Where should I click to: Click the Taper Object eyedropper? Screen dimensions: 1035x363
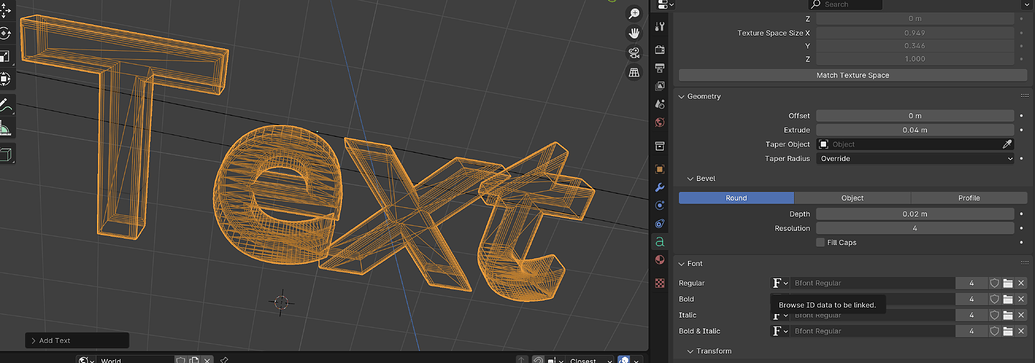(x=1008, y=144)
